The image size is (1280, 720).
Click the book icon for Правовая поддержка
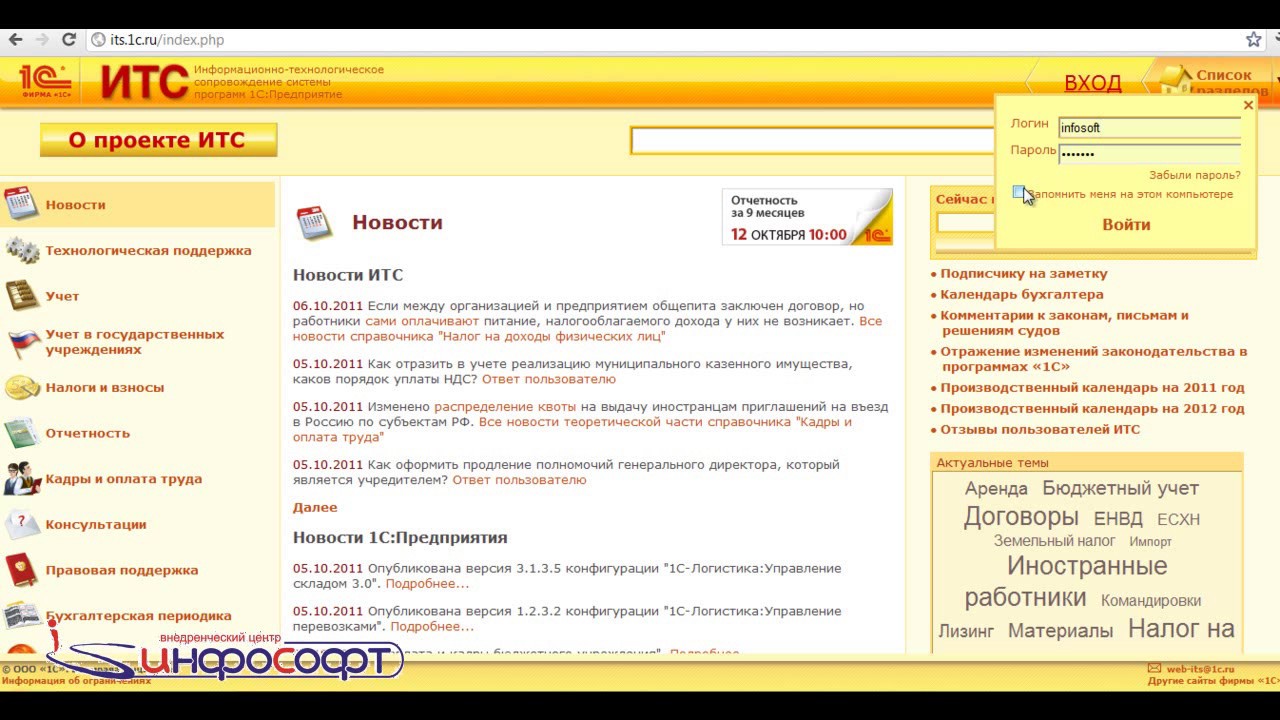21,570
